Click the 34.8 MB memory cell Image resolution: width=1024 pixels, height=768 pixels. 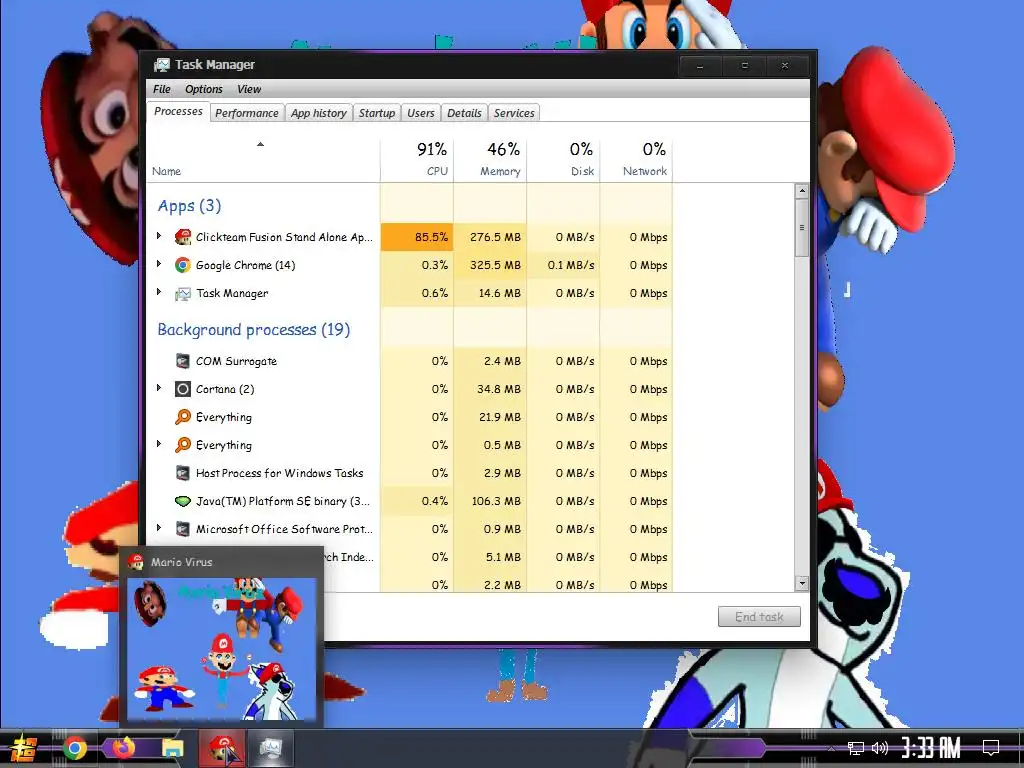(490, 389)
